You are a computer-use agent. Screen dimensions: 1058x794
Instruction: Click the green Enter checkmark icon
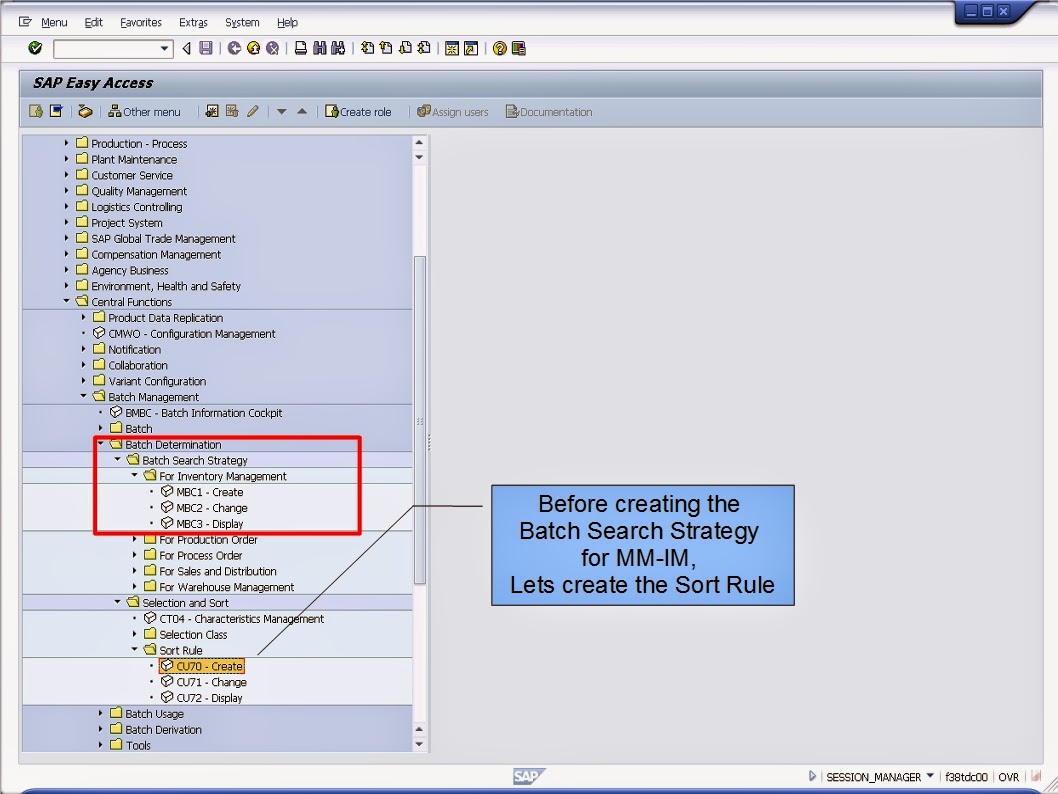point(35,48)
